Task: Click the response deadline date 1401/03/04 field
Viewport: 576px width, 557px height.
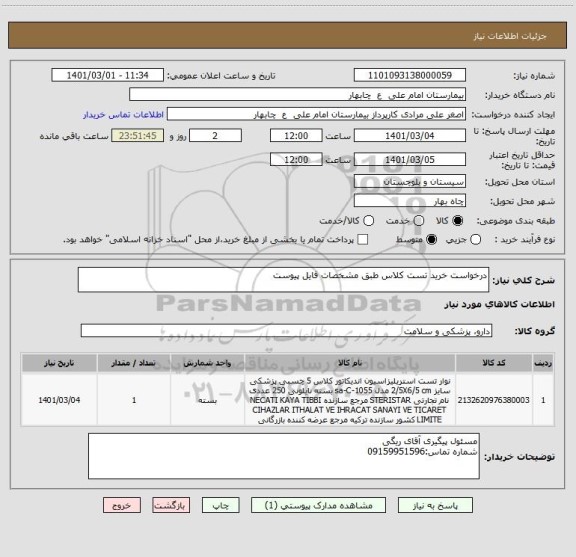Action: [410, 136]
